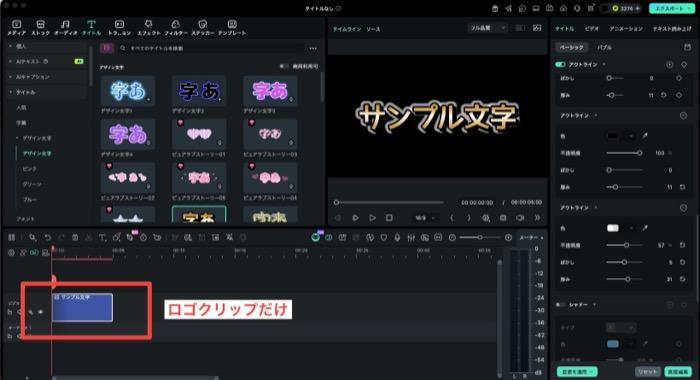This screenshot has width=700, height=380.
Task: Collapse the タイトル category in sidebar
Action: (10, 92)
